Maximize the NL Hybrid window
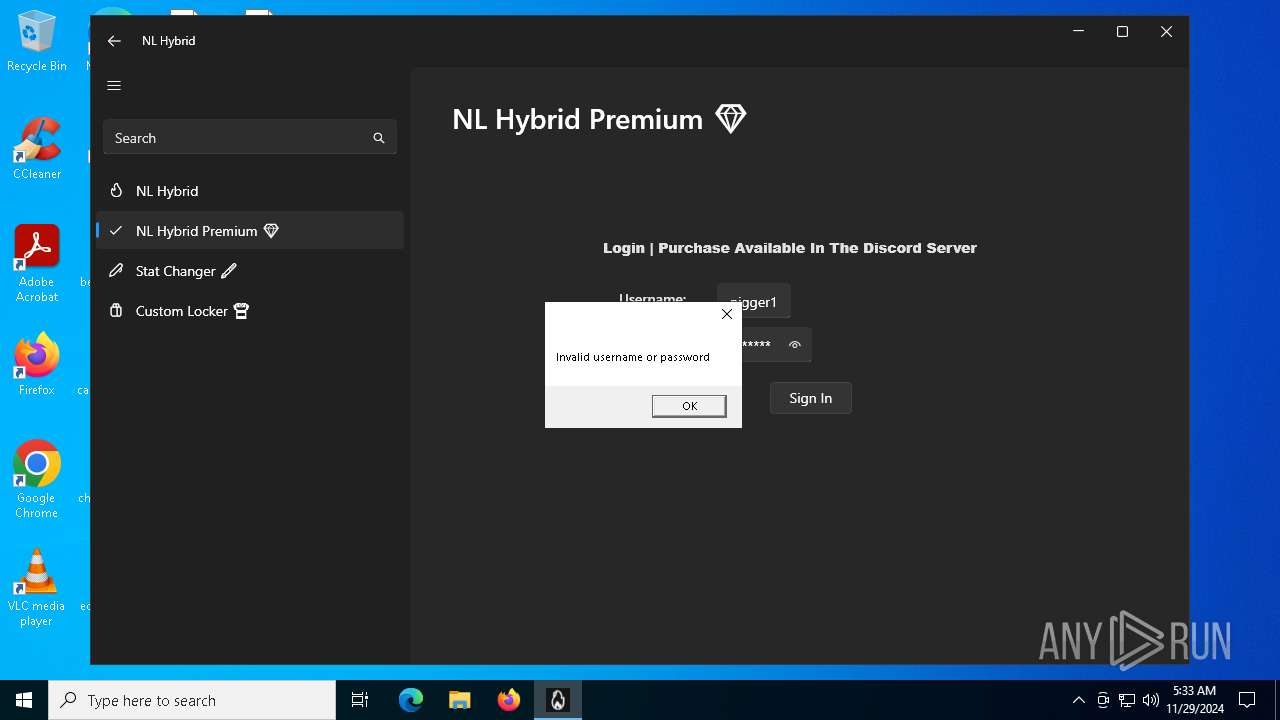The height and width of the screenshot is (720, 1280). (x=1122, y=32)
